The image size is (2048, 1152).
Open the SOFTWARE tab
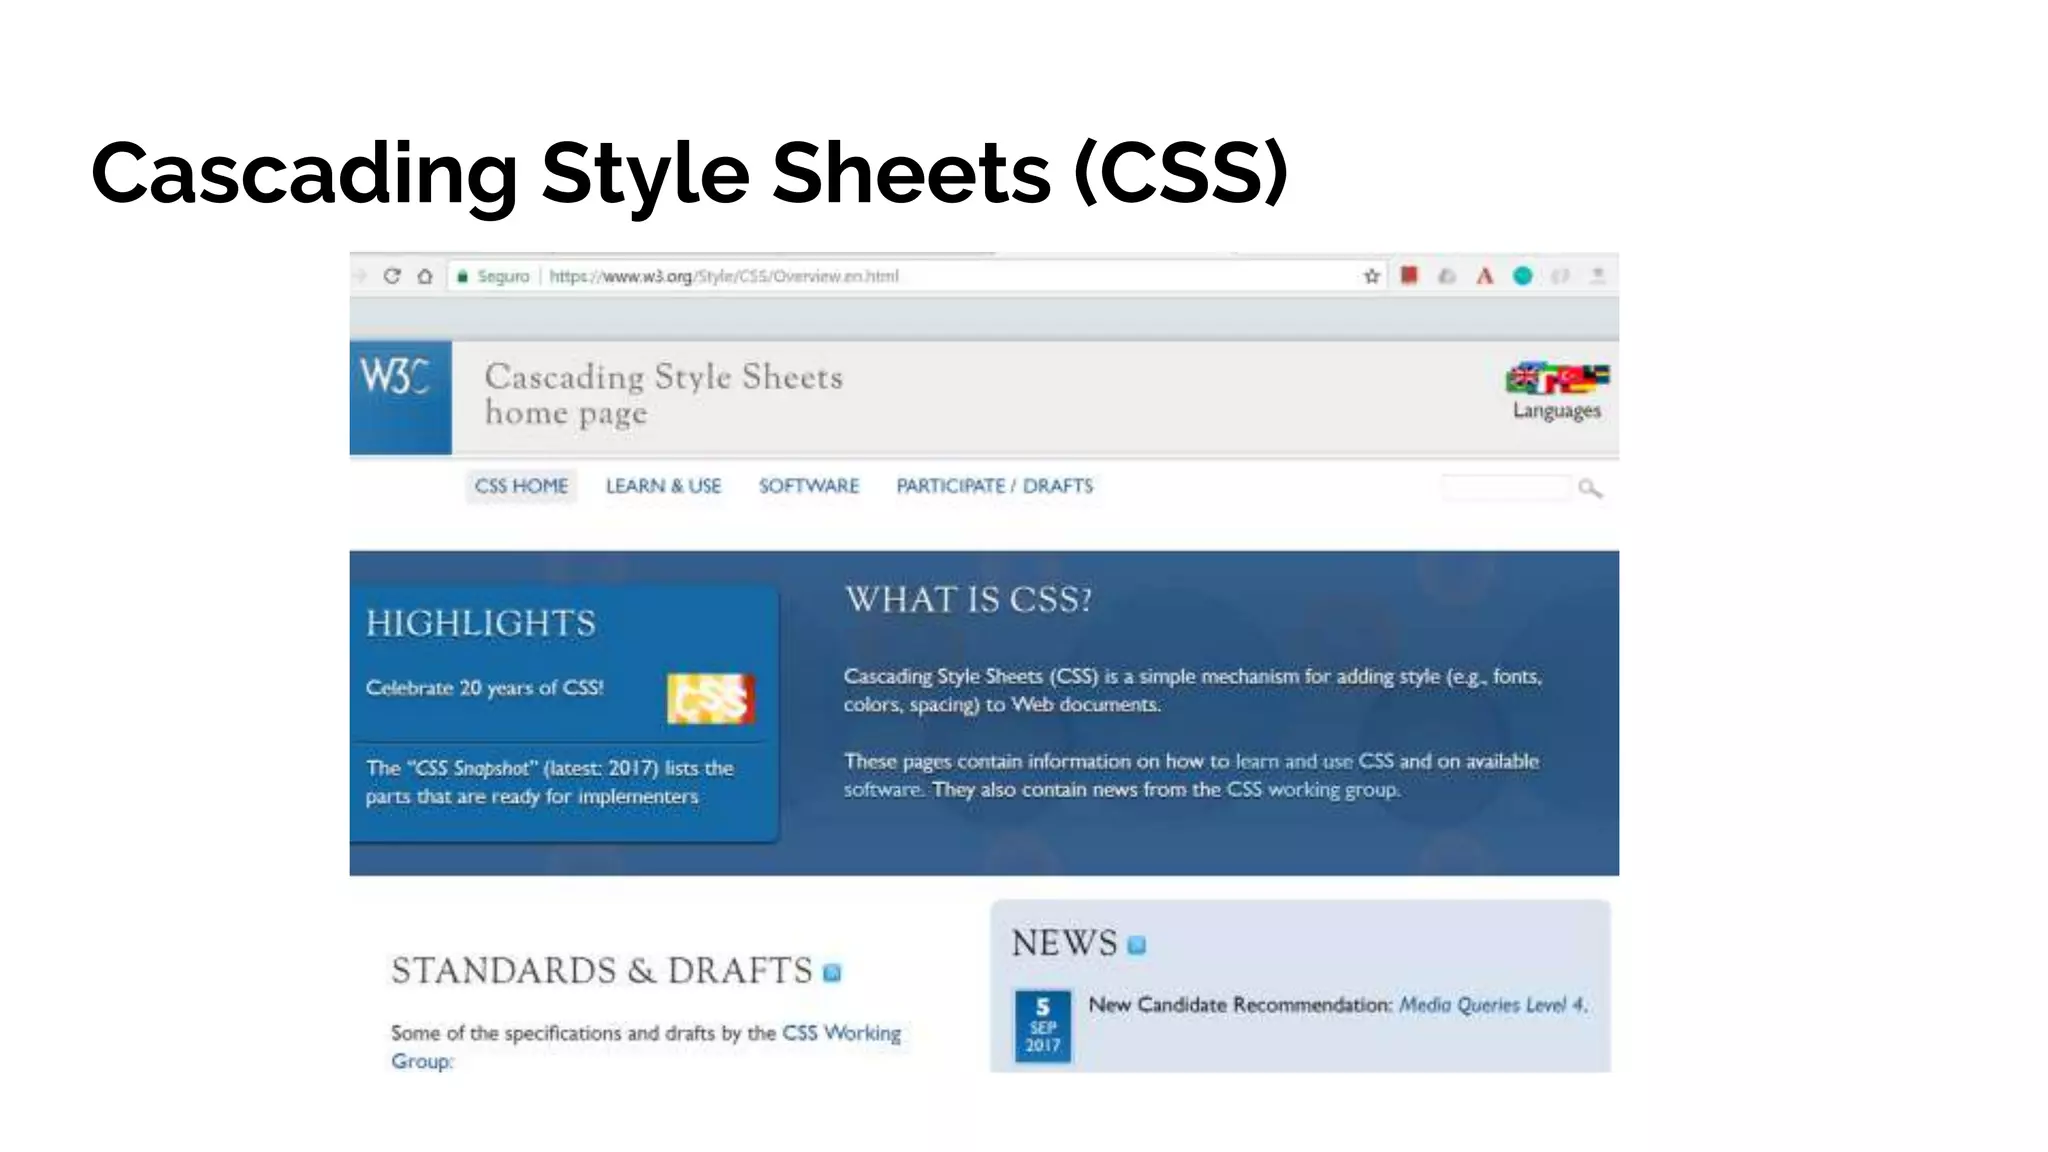(x=809, y=486)
